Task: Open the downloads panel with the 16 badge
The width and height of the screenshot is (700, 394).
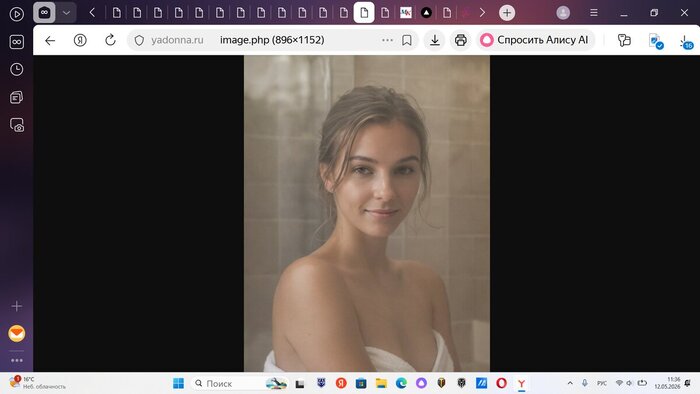Action: [x=686, y=42]
